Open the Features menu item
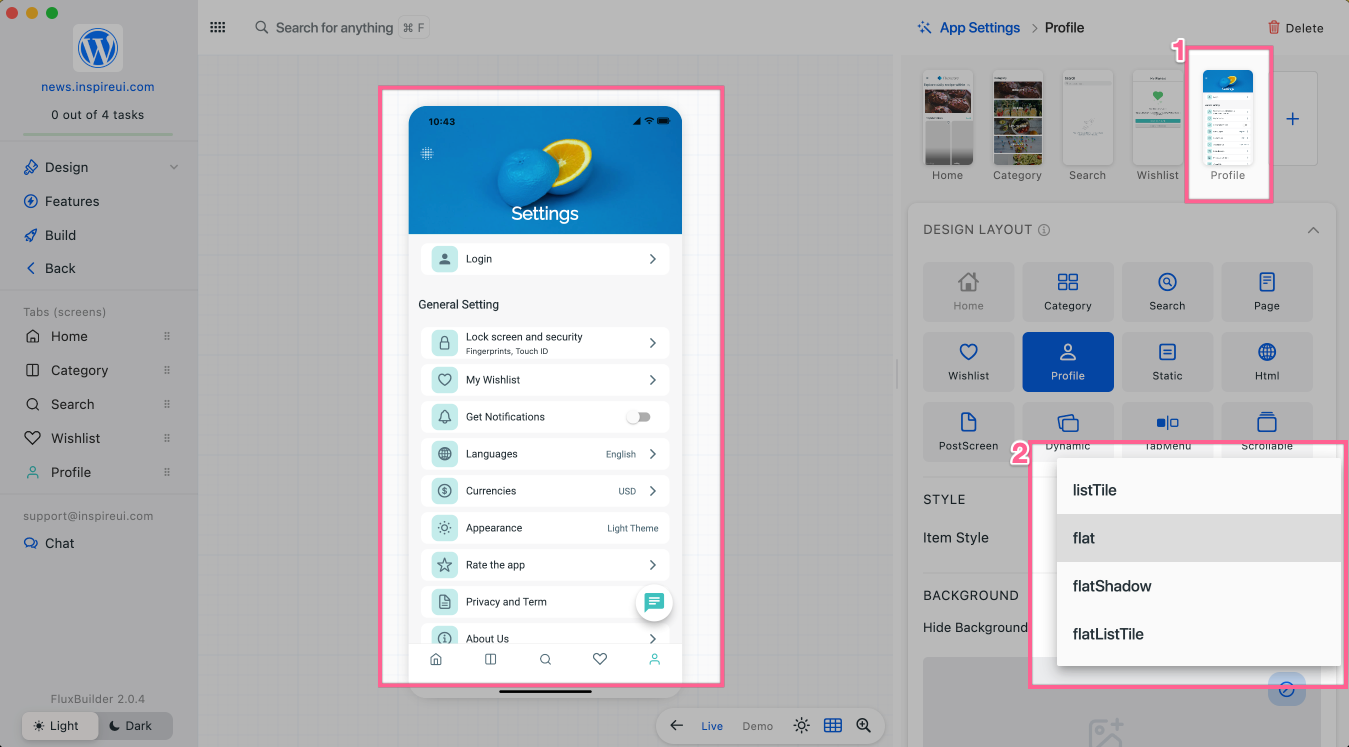1349x747 pixels. tap(71, 201)
